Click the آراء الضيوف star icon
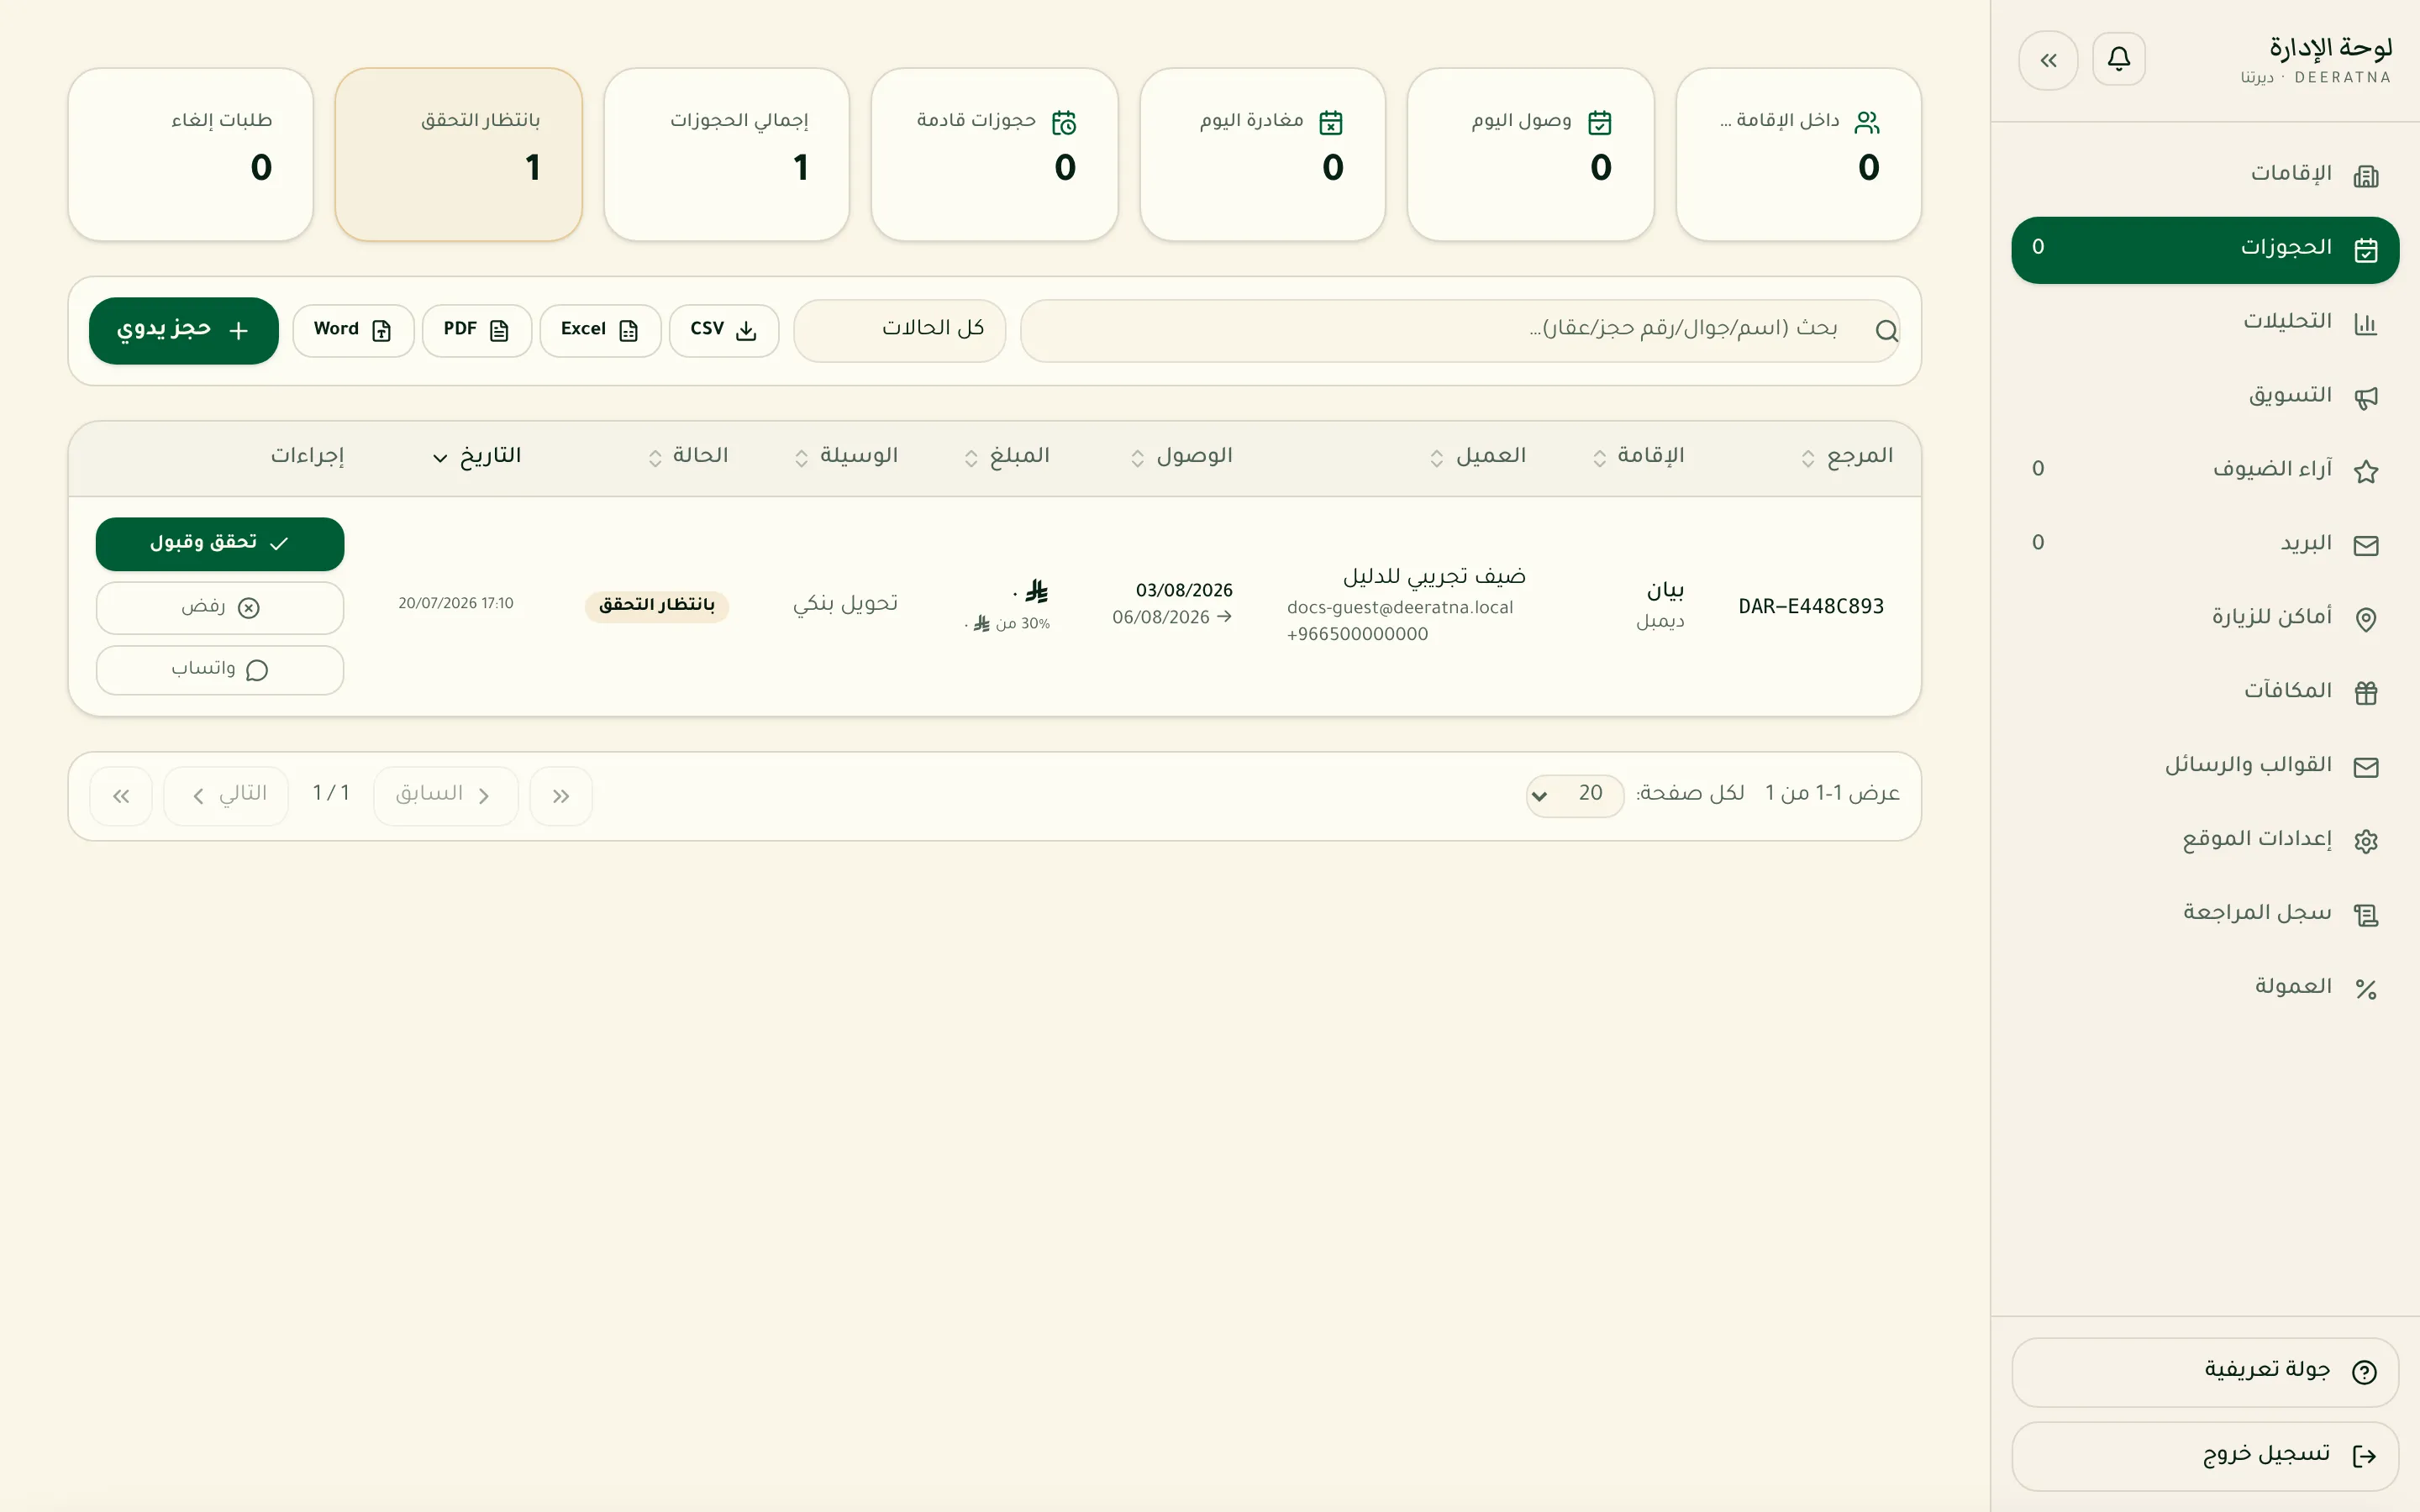The height and width of the screenshot is (1512, 2420). point(2365,472)
